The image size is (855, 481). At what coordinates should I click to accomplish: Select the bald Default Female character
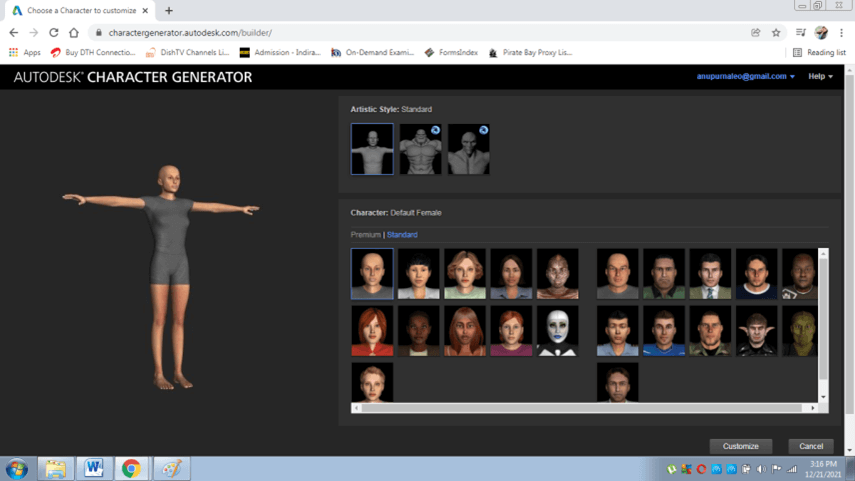372,274
